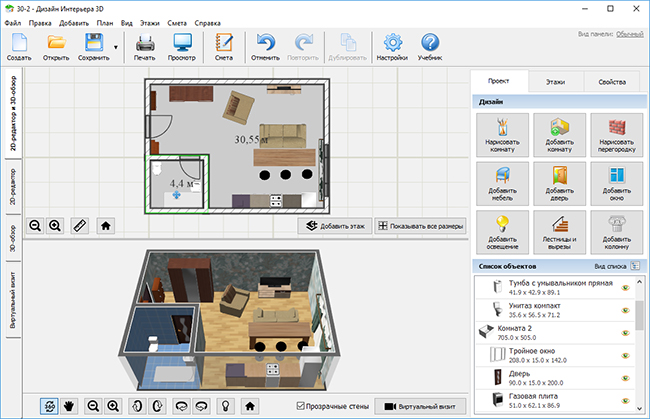Toggle visibility of Унитаз компакт

coord(626,310)
